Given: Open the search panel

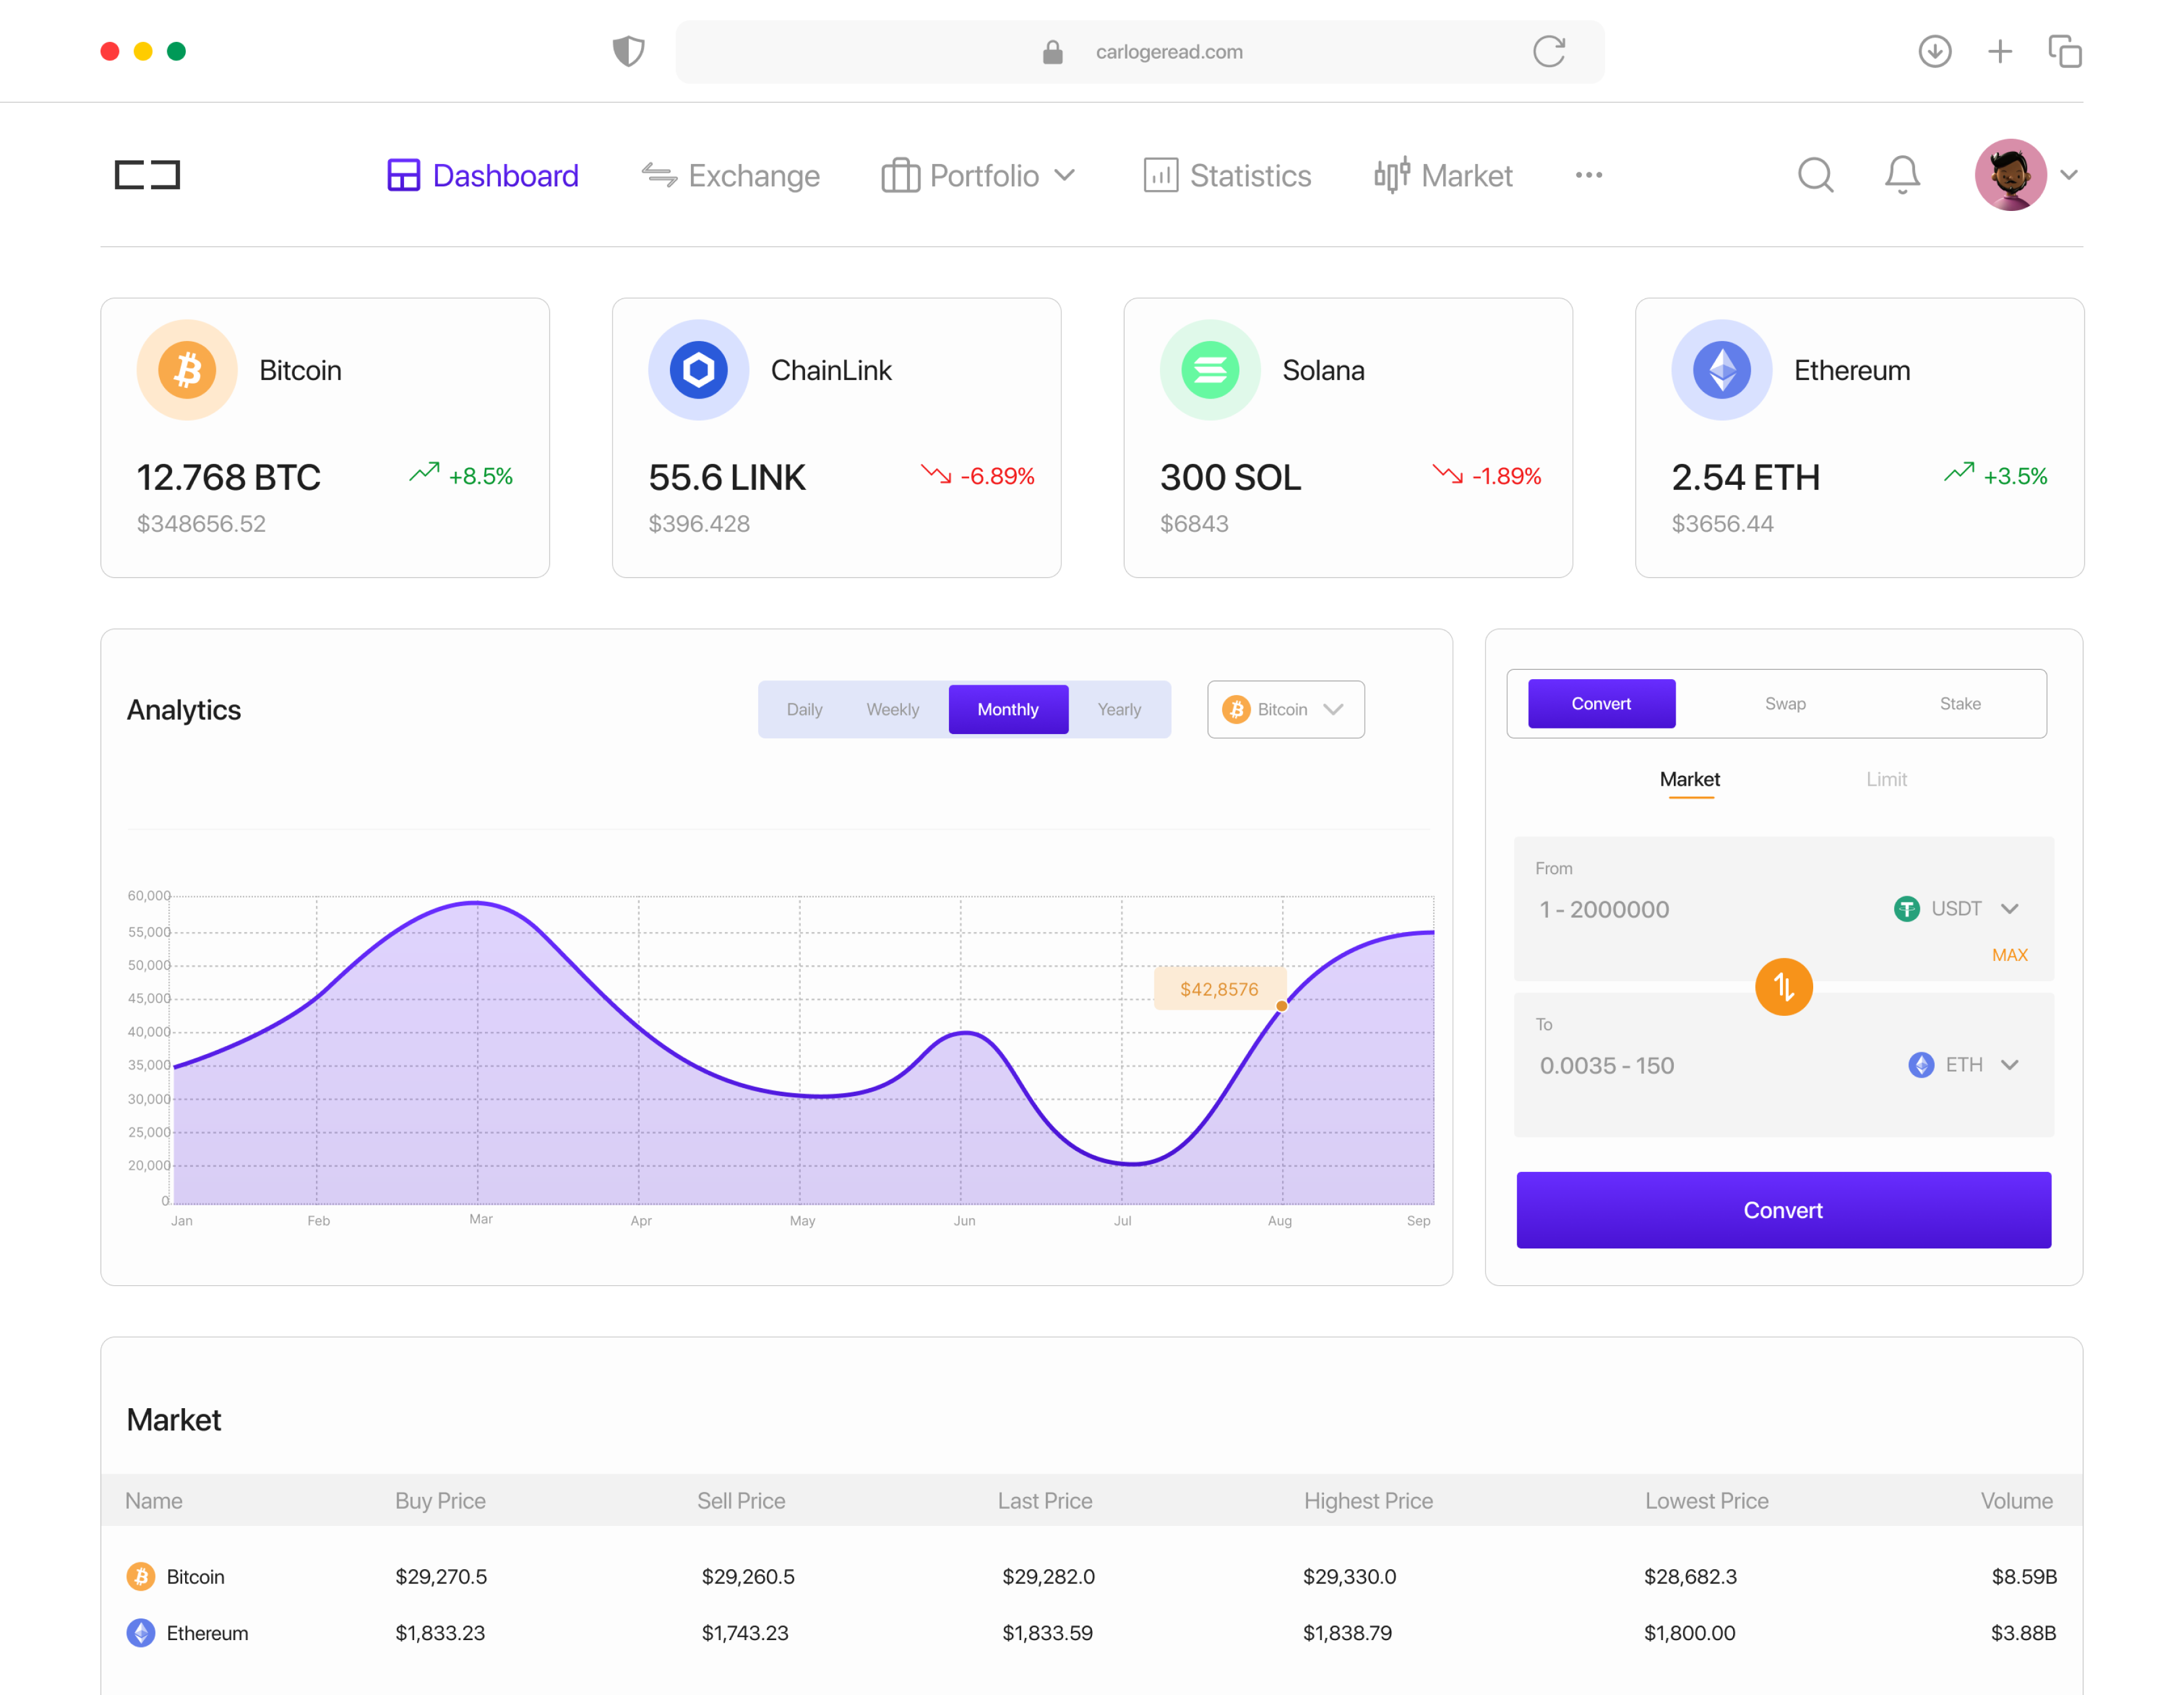Looking at the screenshot, I should (x=1816, y=175).
